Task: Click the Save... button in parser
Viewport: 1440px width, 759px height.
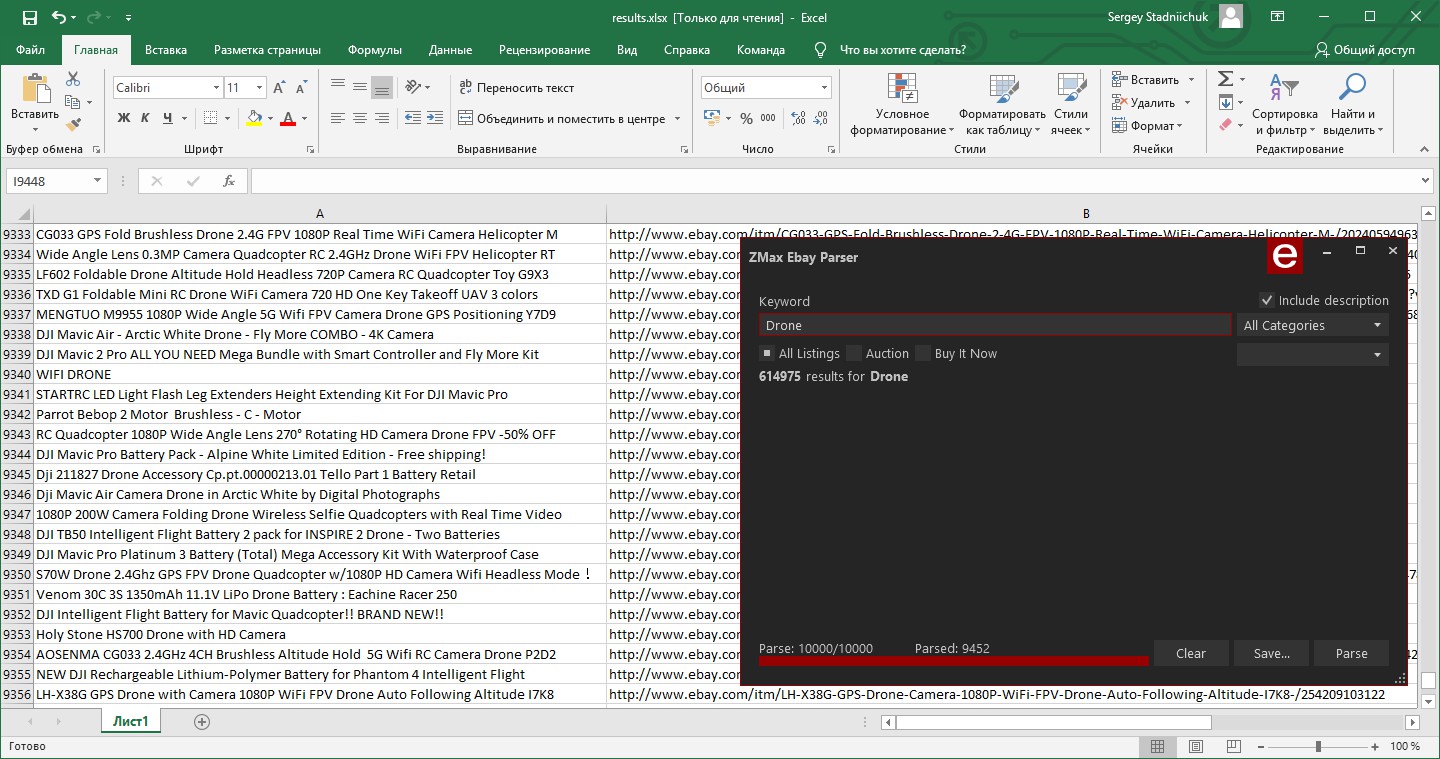Action: tap(1271, 653)
